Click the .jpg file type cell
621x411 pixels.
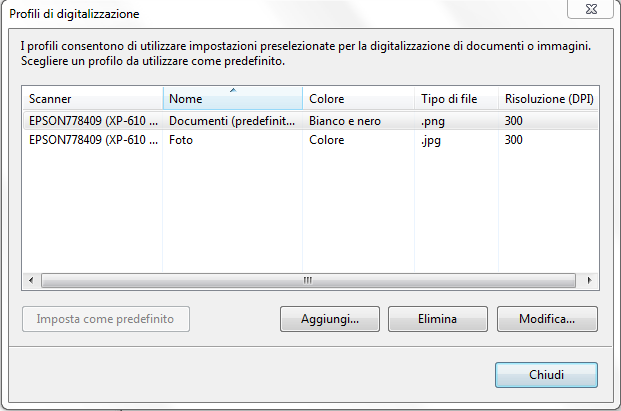(x=432, y=140)
